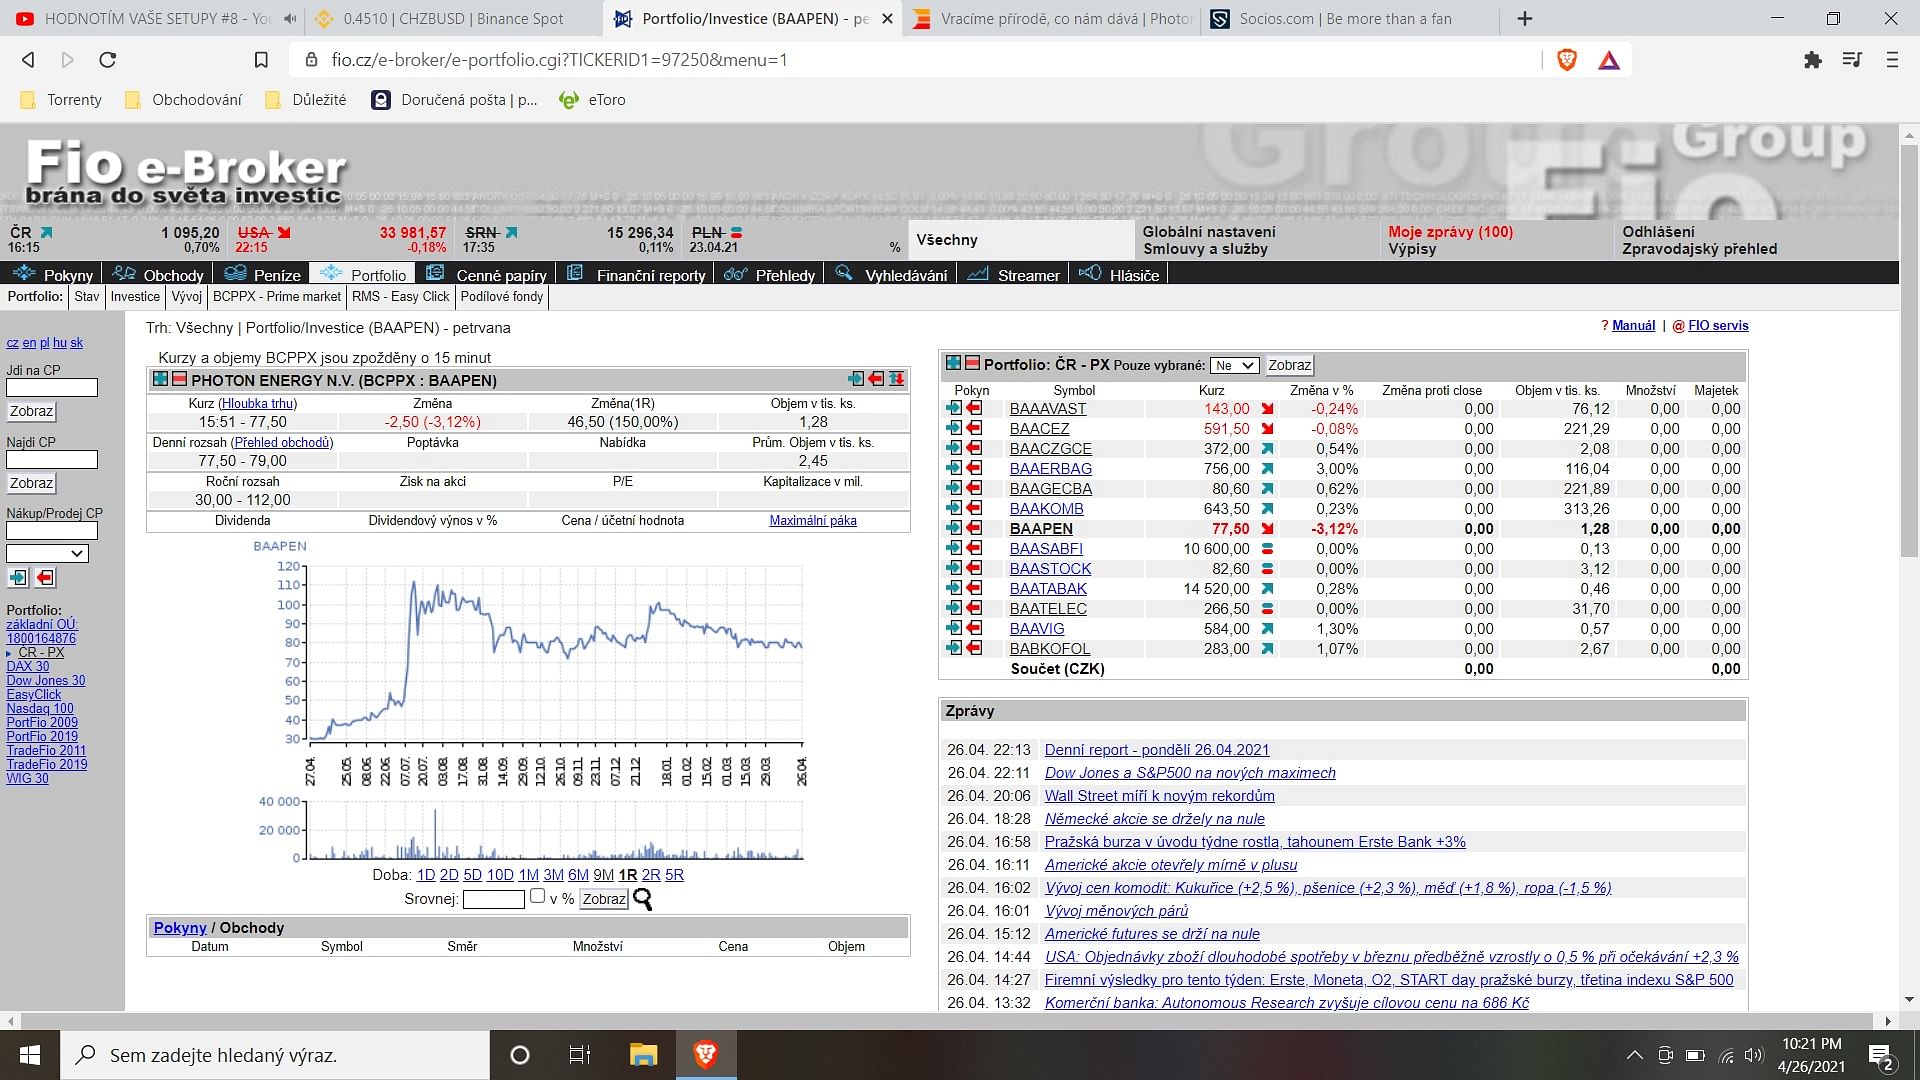
Task: Click sell icon in BAAVIG row
Action: click(x=974, y=628)
